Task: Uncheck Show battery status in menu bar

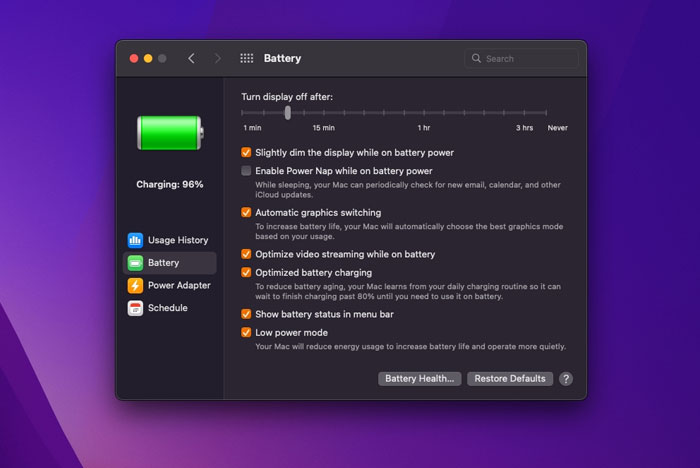Action: point(247,314)
